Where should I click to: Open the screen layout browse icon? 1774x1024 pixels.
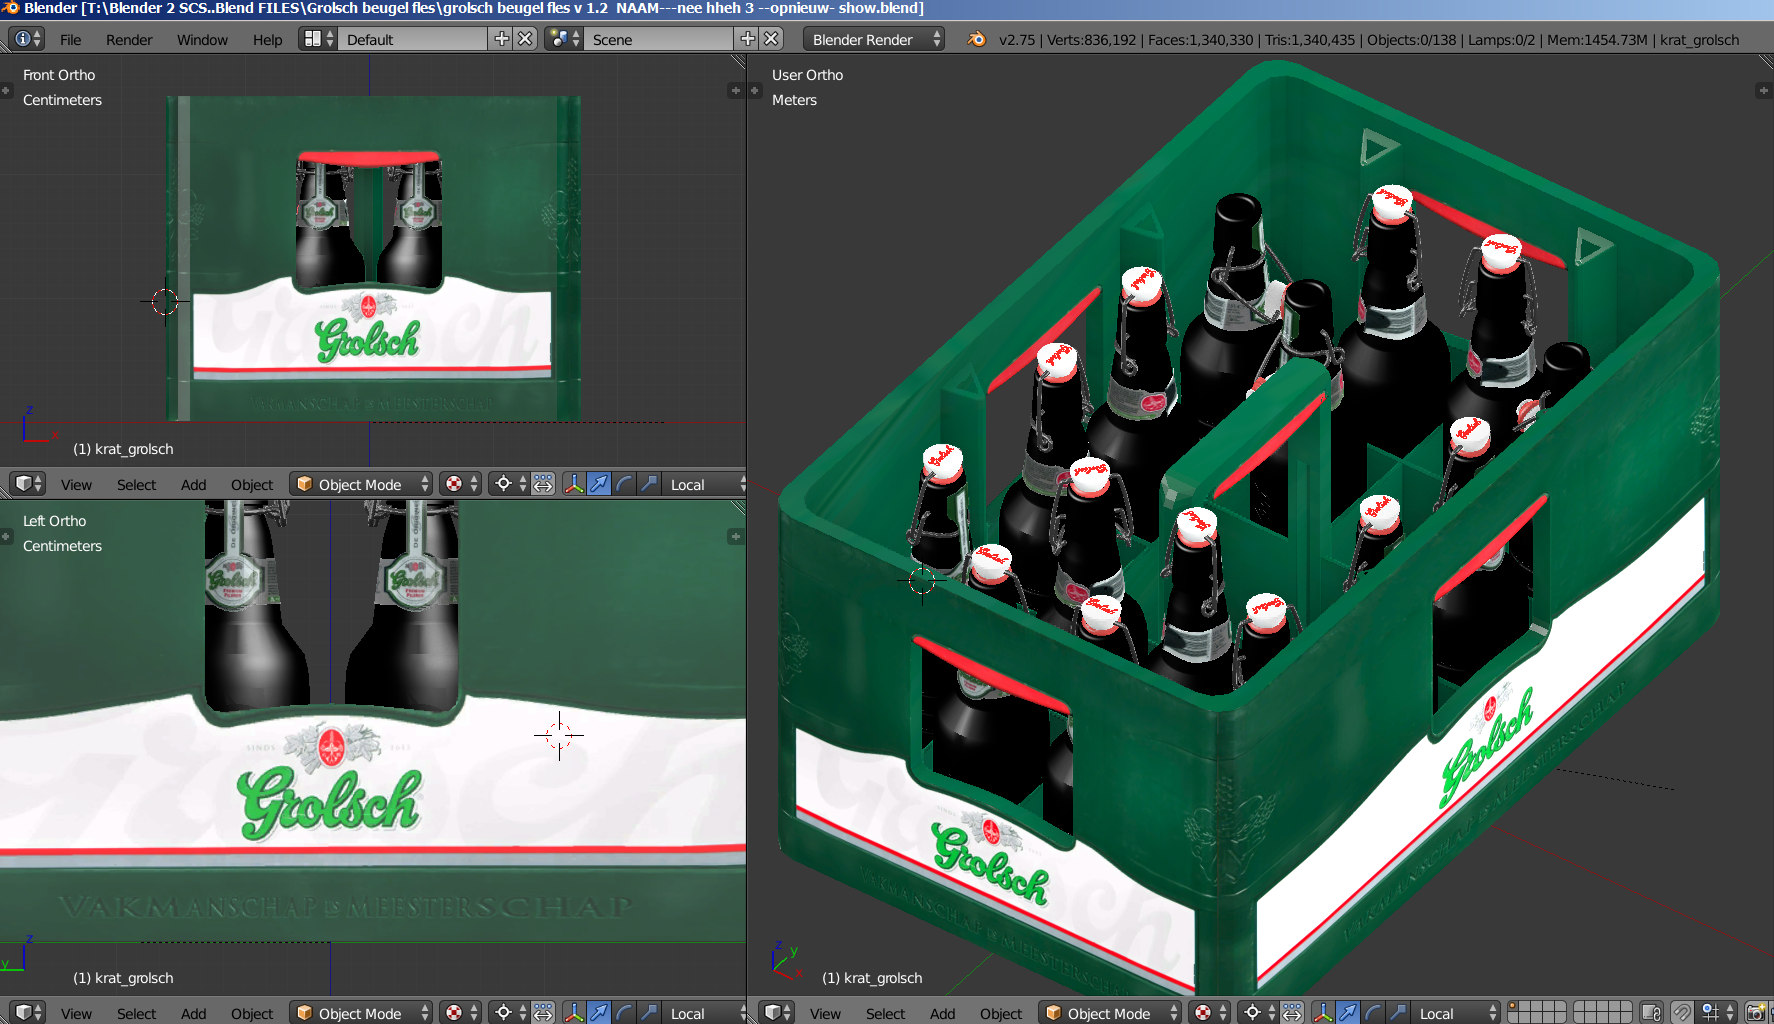pos(318,39)
